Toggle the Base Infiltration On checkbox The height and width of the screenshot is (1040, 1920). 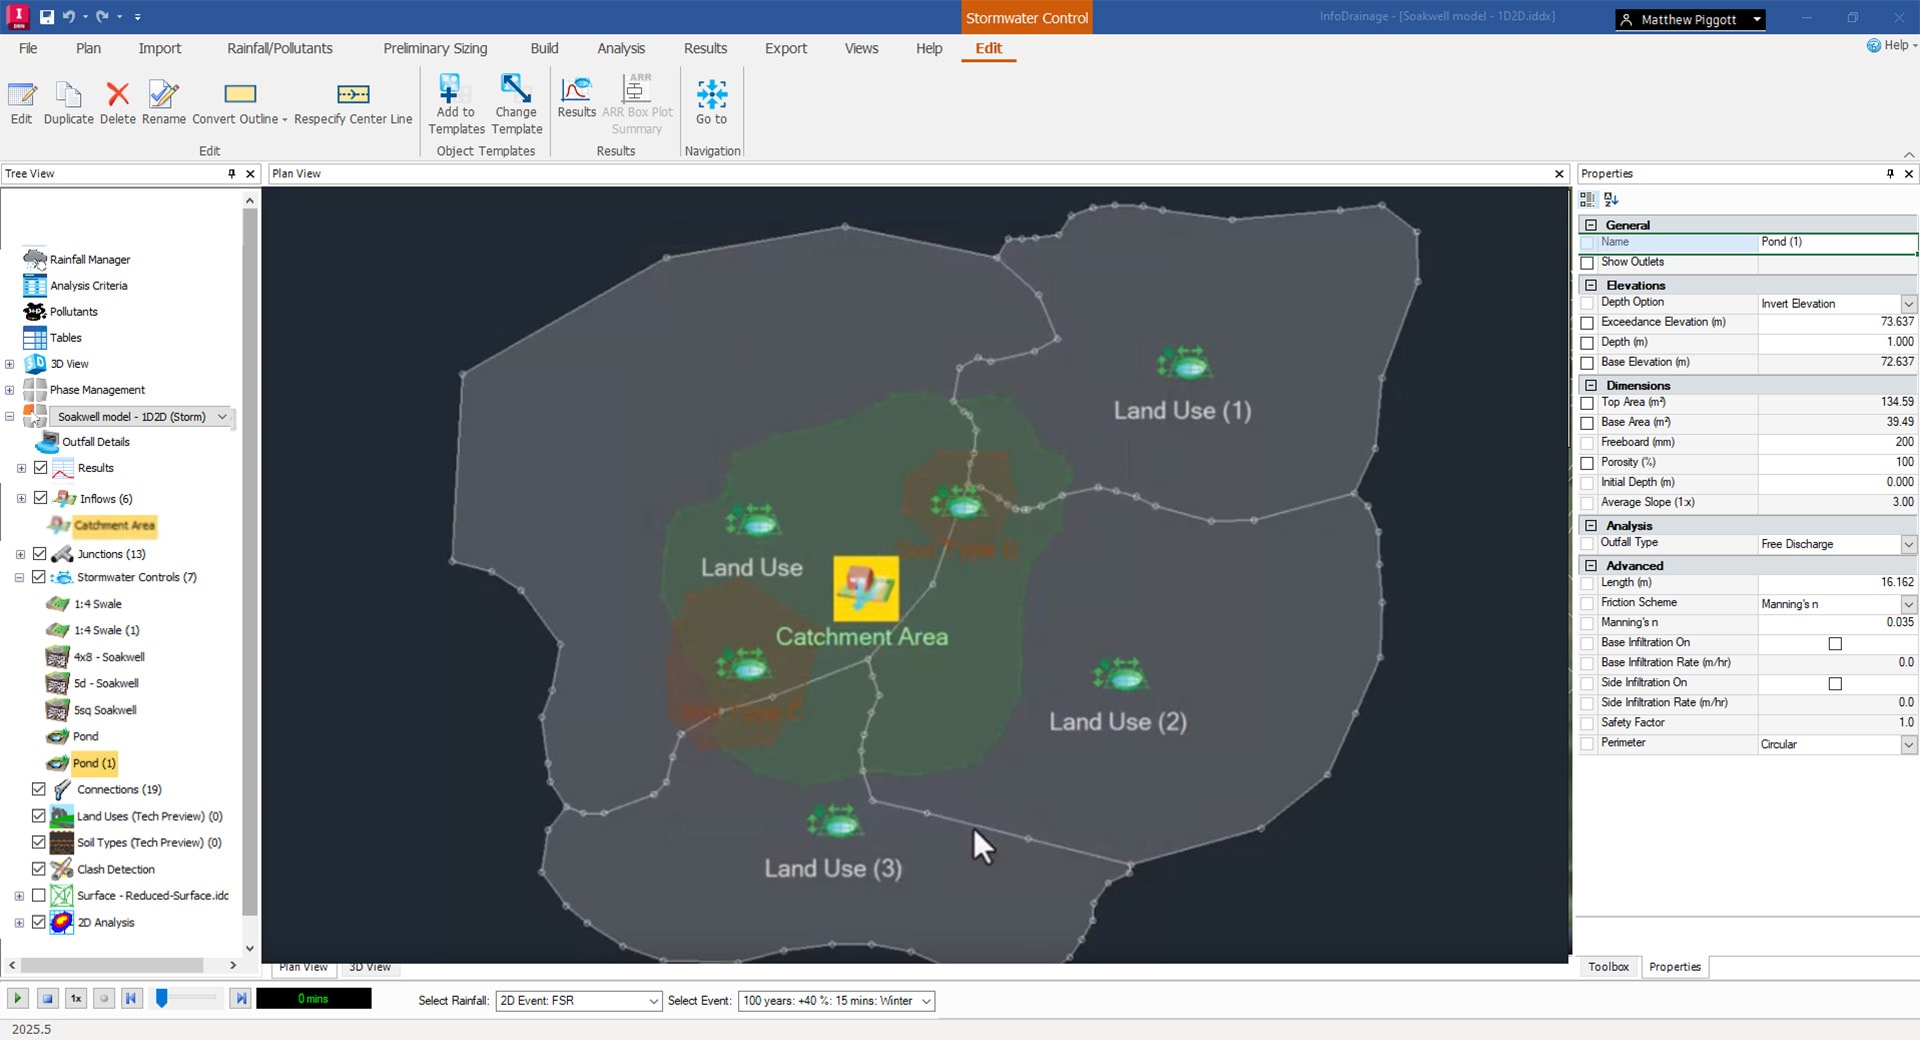[x=1835, y=643]
